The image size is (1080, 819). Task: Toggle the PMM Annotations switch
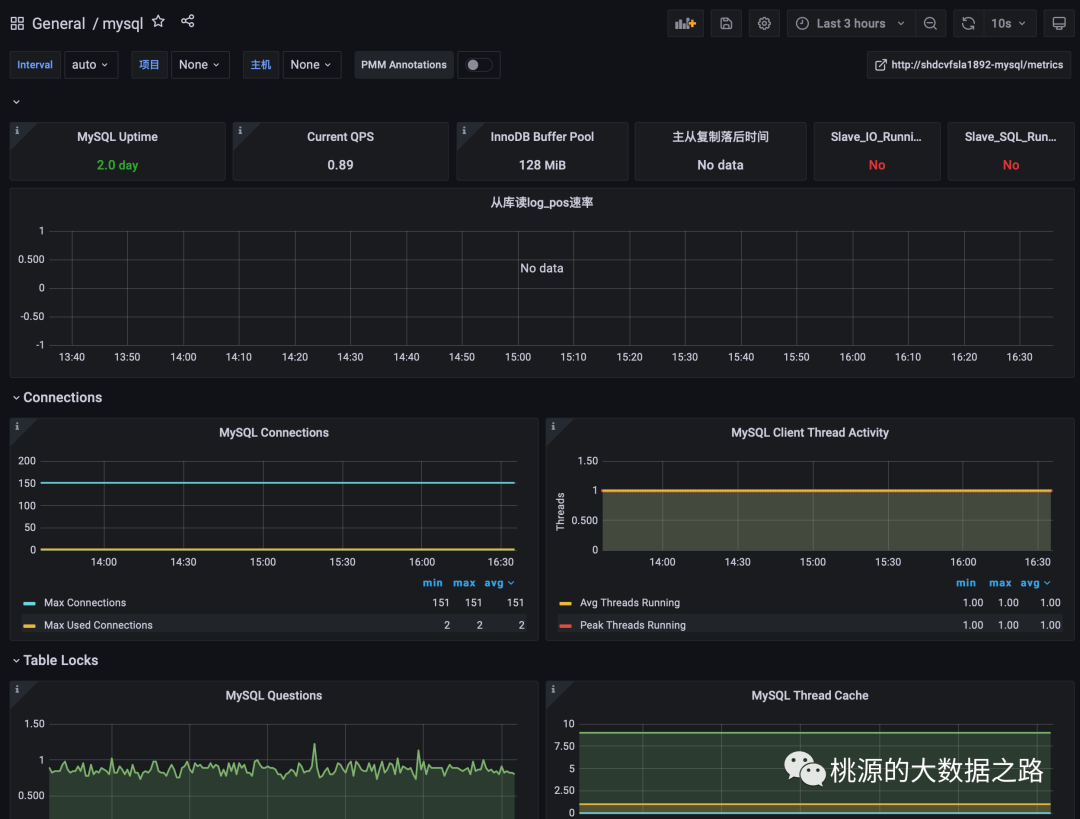[479, 65]
